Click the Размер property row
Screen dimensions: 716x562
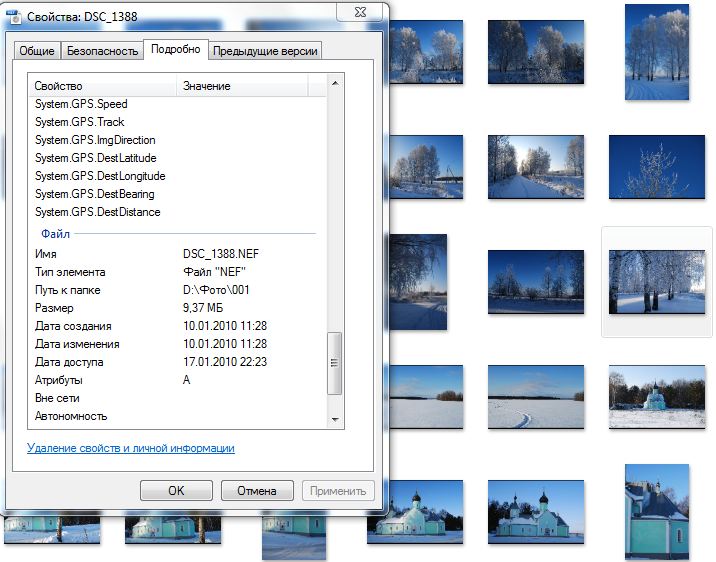[x=178, y=308]
